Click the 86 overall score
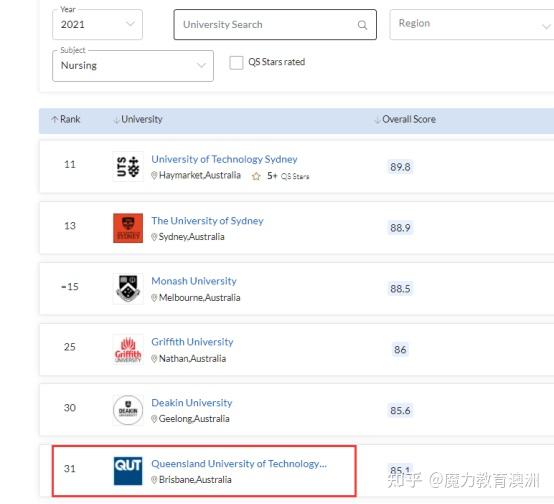The image size is (554, 504). click(x=400, y=350)
